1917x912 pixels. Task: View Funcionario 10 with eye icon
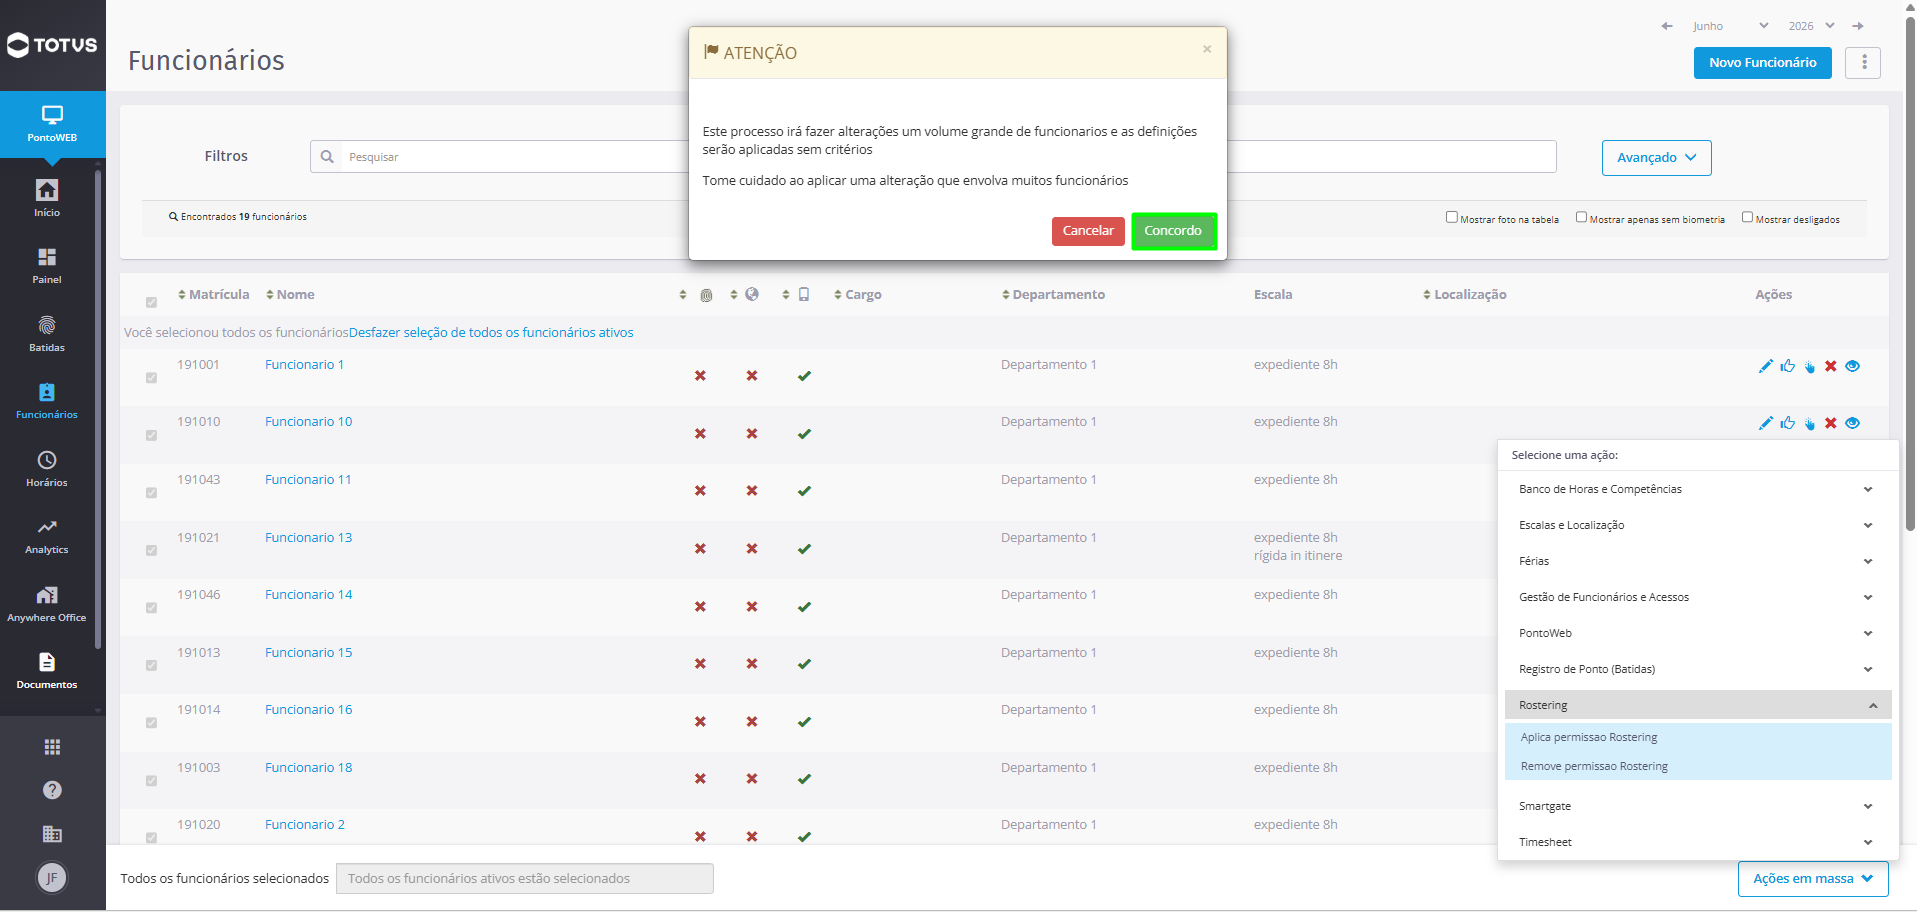click(1852, 423)
